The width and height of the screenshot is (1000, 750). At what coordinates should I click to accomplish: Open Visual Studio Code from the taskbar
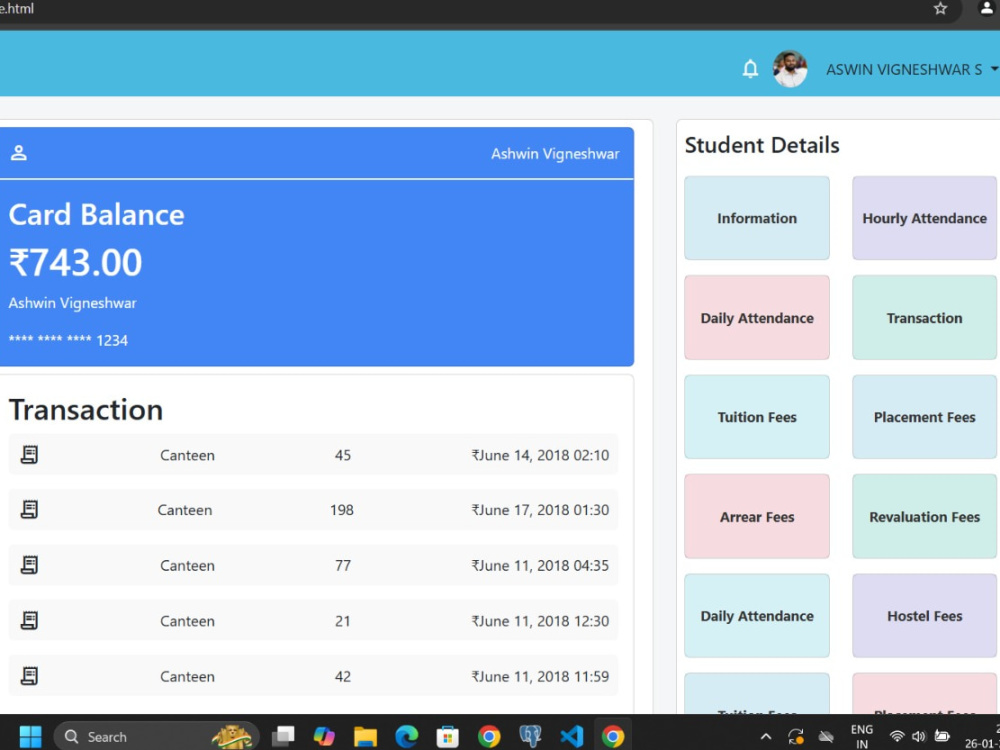[x=571, y=737]
